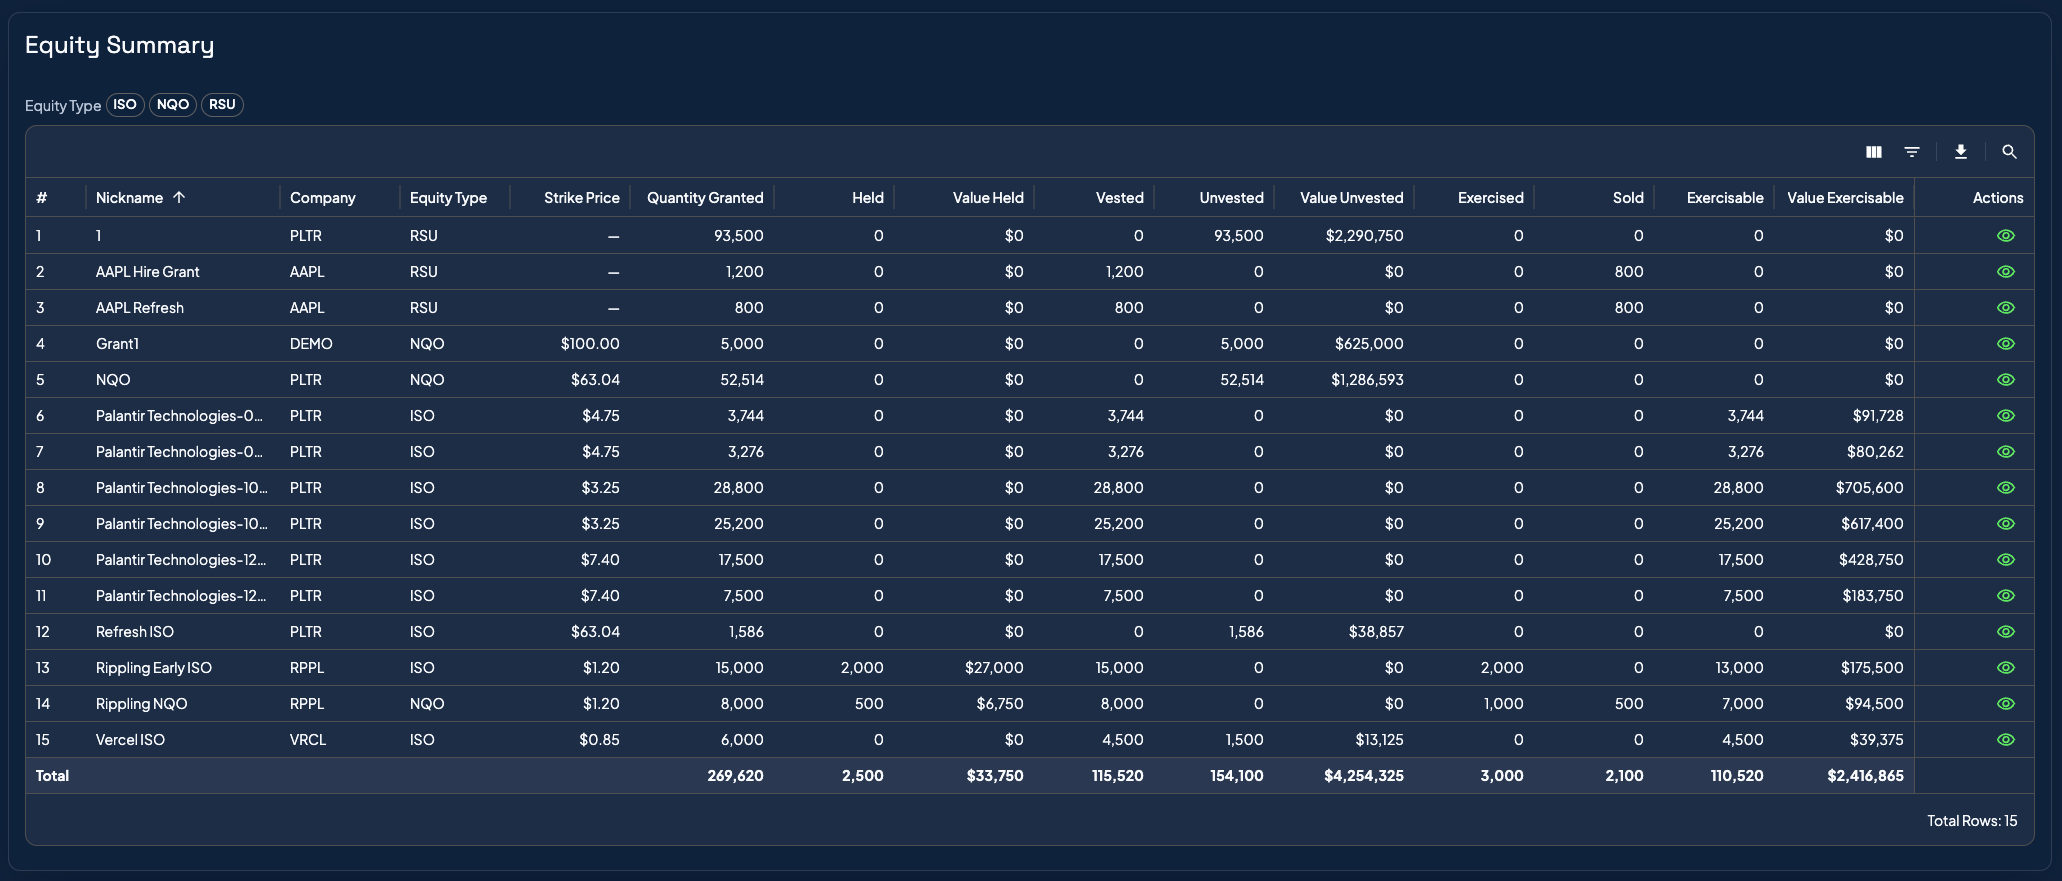Toggle the NQO equity type chip

coord(173,105)
